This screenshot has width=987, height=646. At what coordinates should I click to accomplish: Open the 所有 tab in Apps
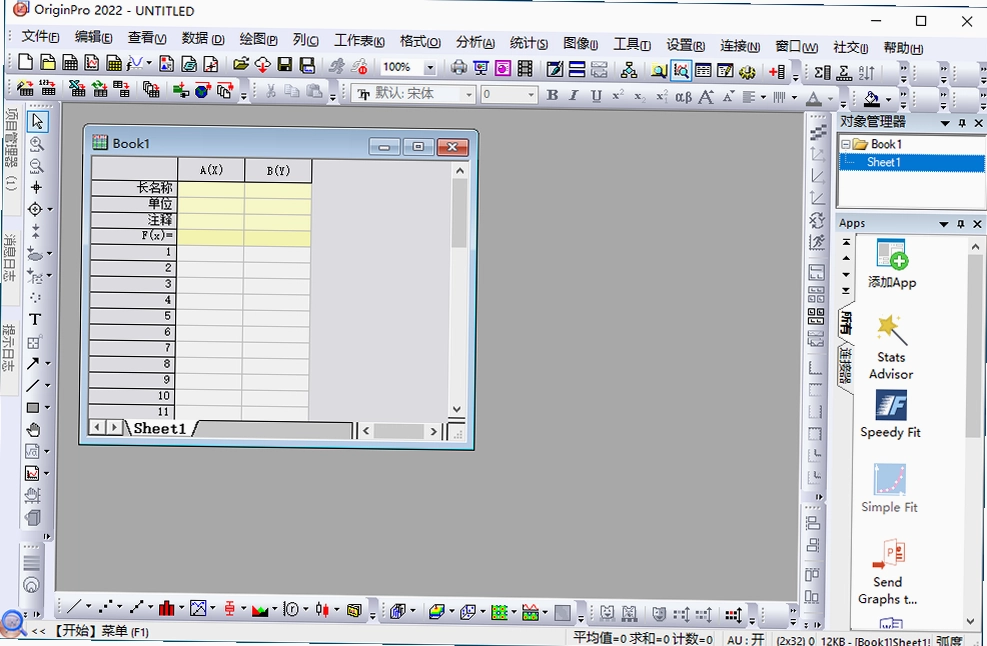pos(845,323)
